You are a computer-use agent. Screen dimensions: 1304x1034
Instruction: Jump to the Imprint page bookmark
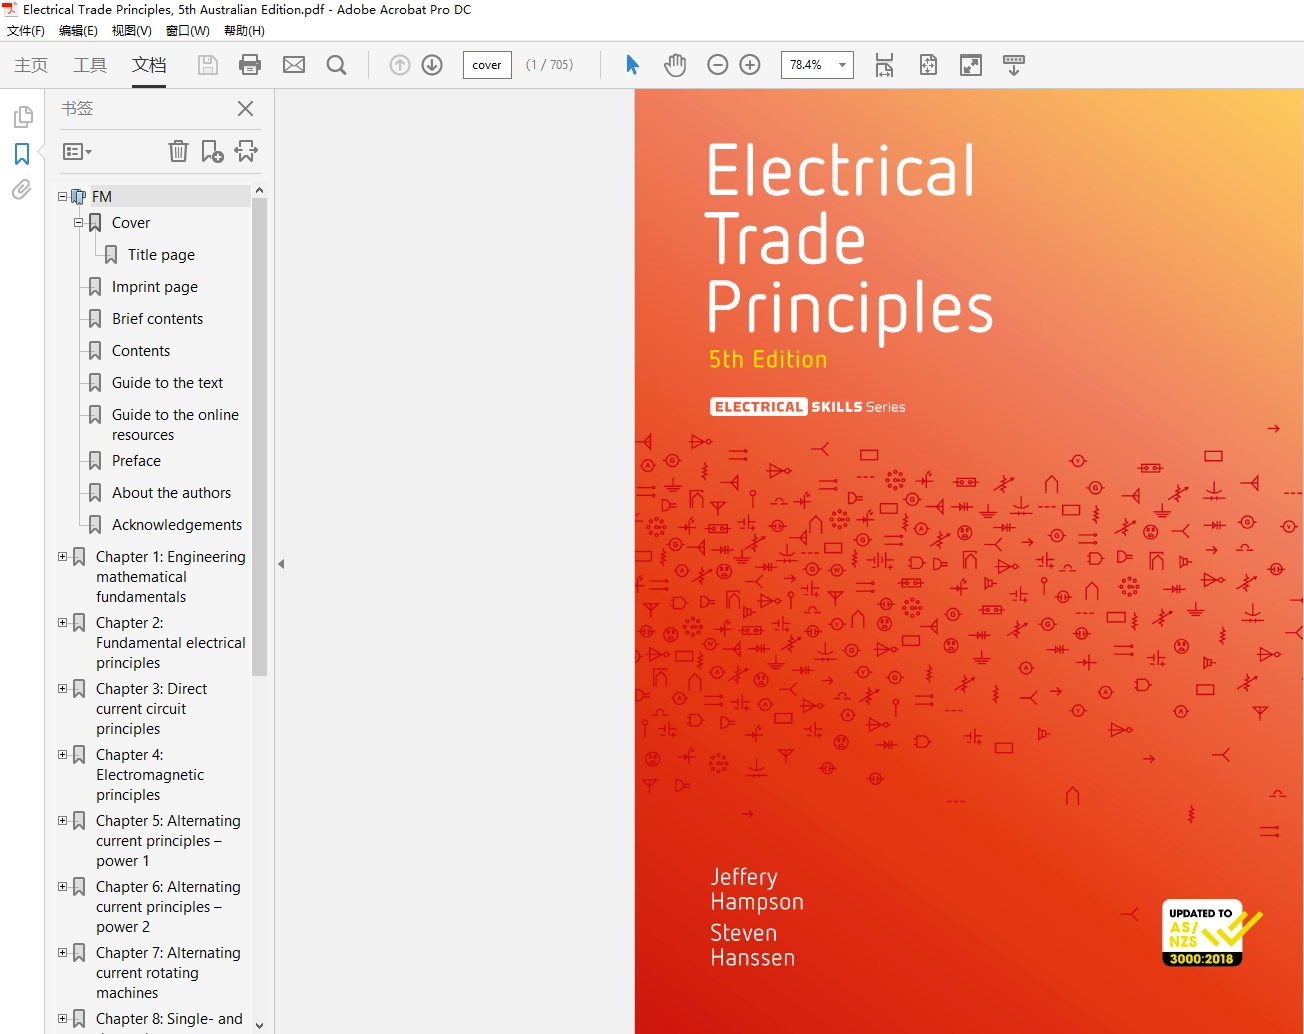(155, 287)
